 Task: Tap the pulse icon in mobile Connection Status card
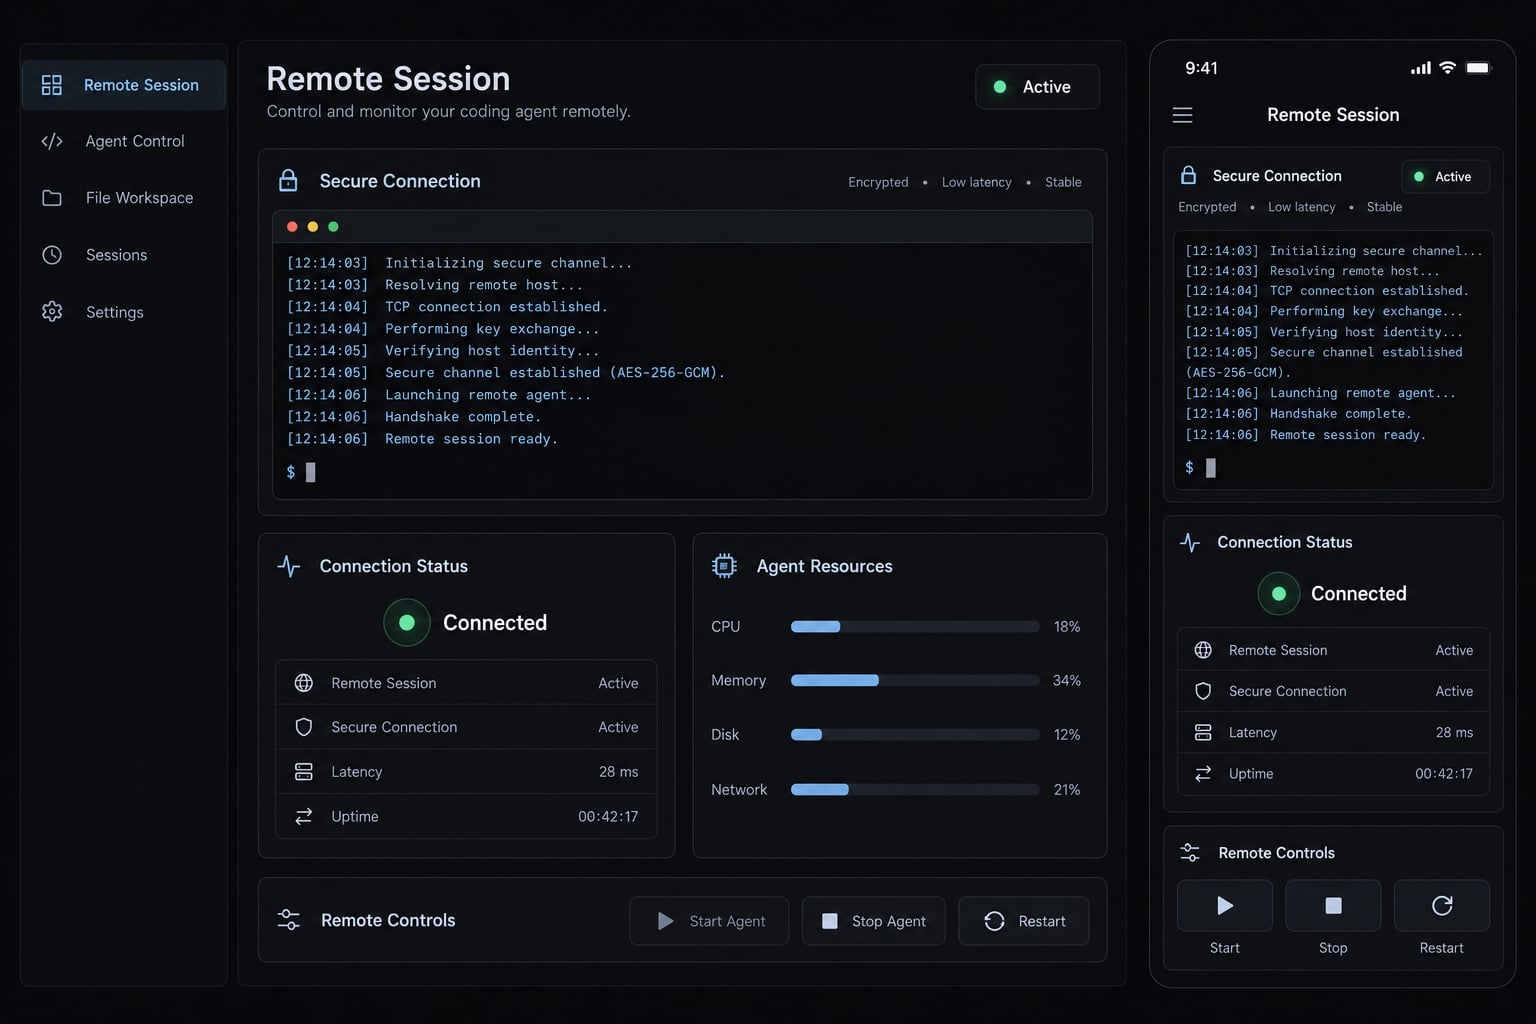coord(1190,542)
